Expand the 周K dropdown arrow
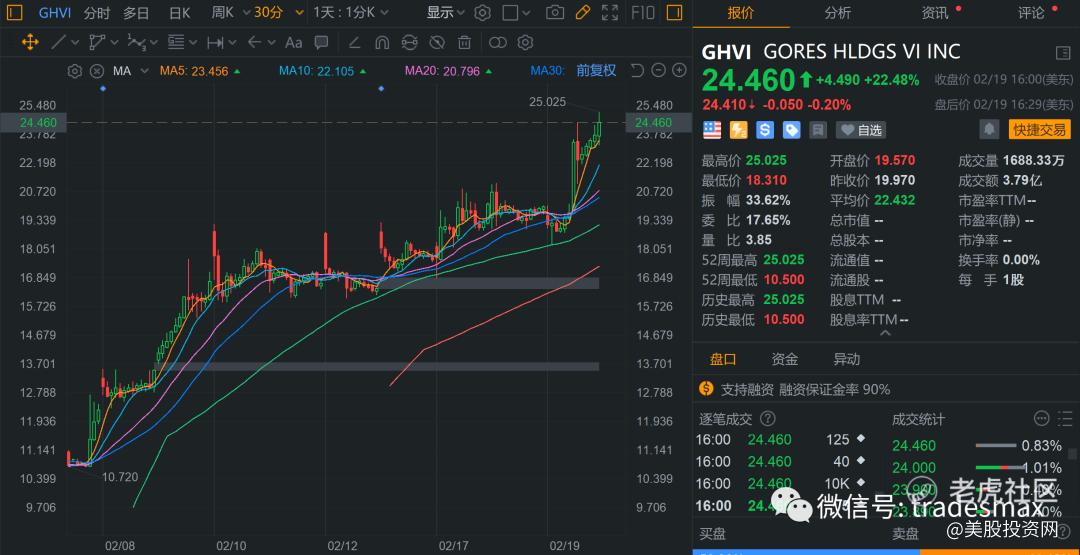Viewport: 1080px width, 555px height. [x=246, y=12]
